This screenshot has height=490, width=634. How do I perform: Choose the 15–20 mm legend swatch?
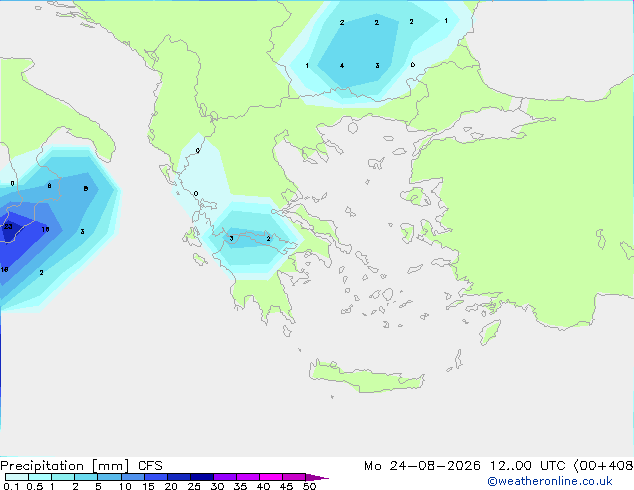[155, 477]
